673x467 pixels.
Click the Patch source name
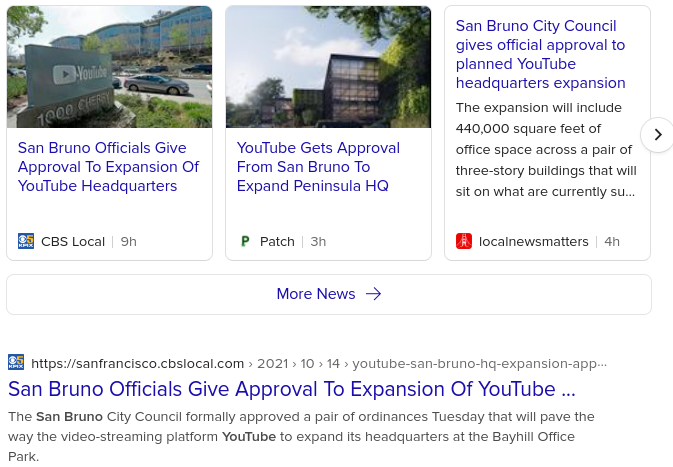277,242
